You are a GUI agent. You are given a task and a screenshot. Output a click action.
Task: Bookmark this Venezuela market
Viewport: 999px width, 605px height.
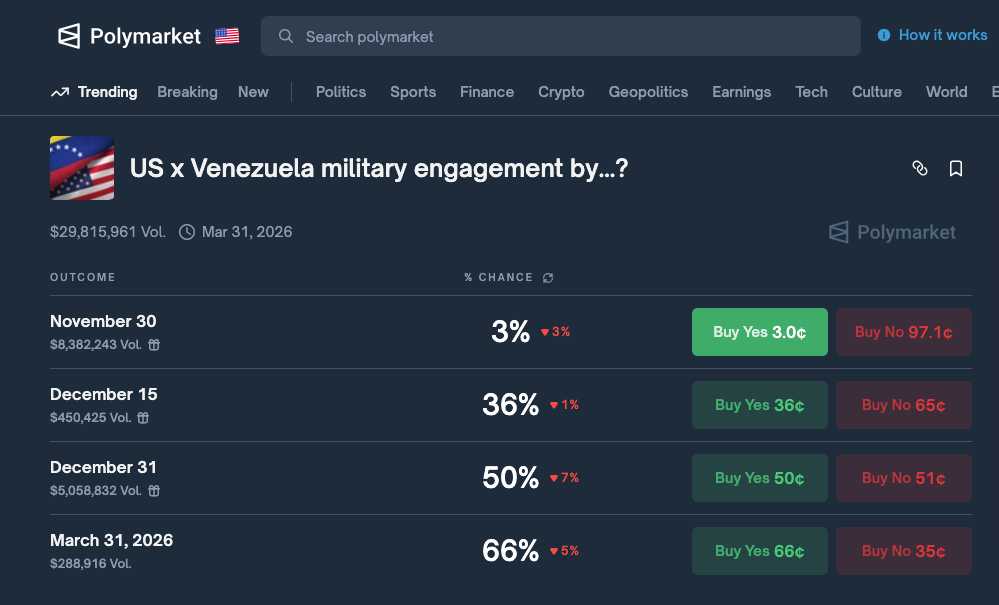point(956,168)
